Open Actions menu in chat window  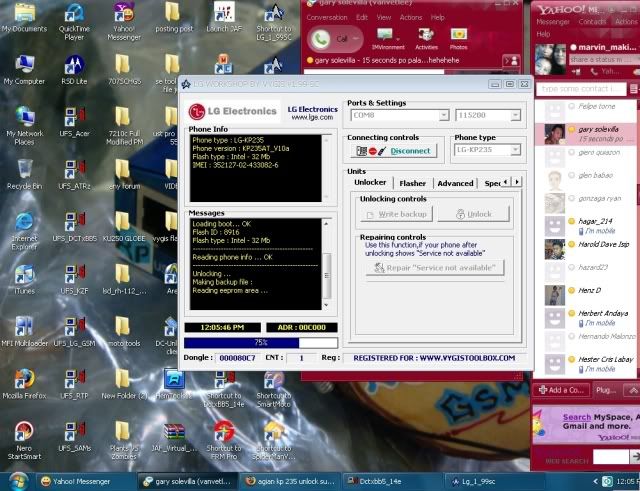point(411,18)
